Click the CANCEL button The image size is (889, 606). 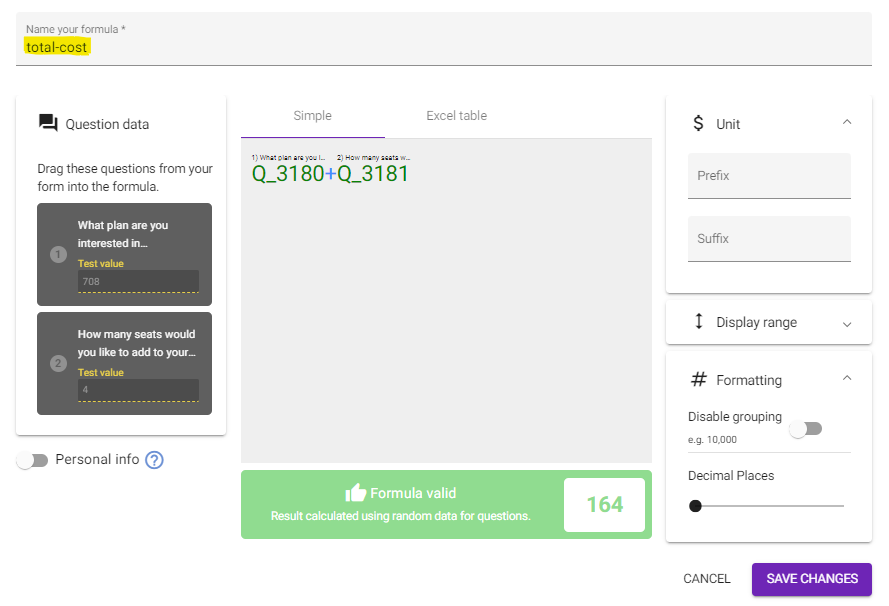706,579
